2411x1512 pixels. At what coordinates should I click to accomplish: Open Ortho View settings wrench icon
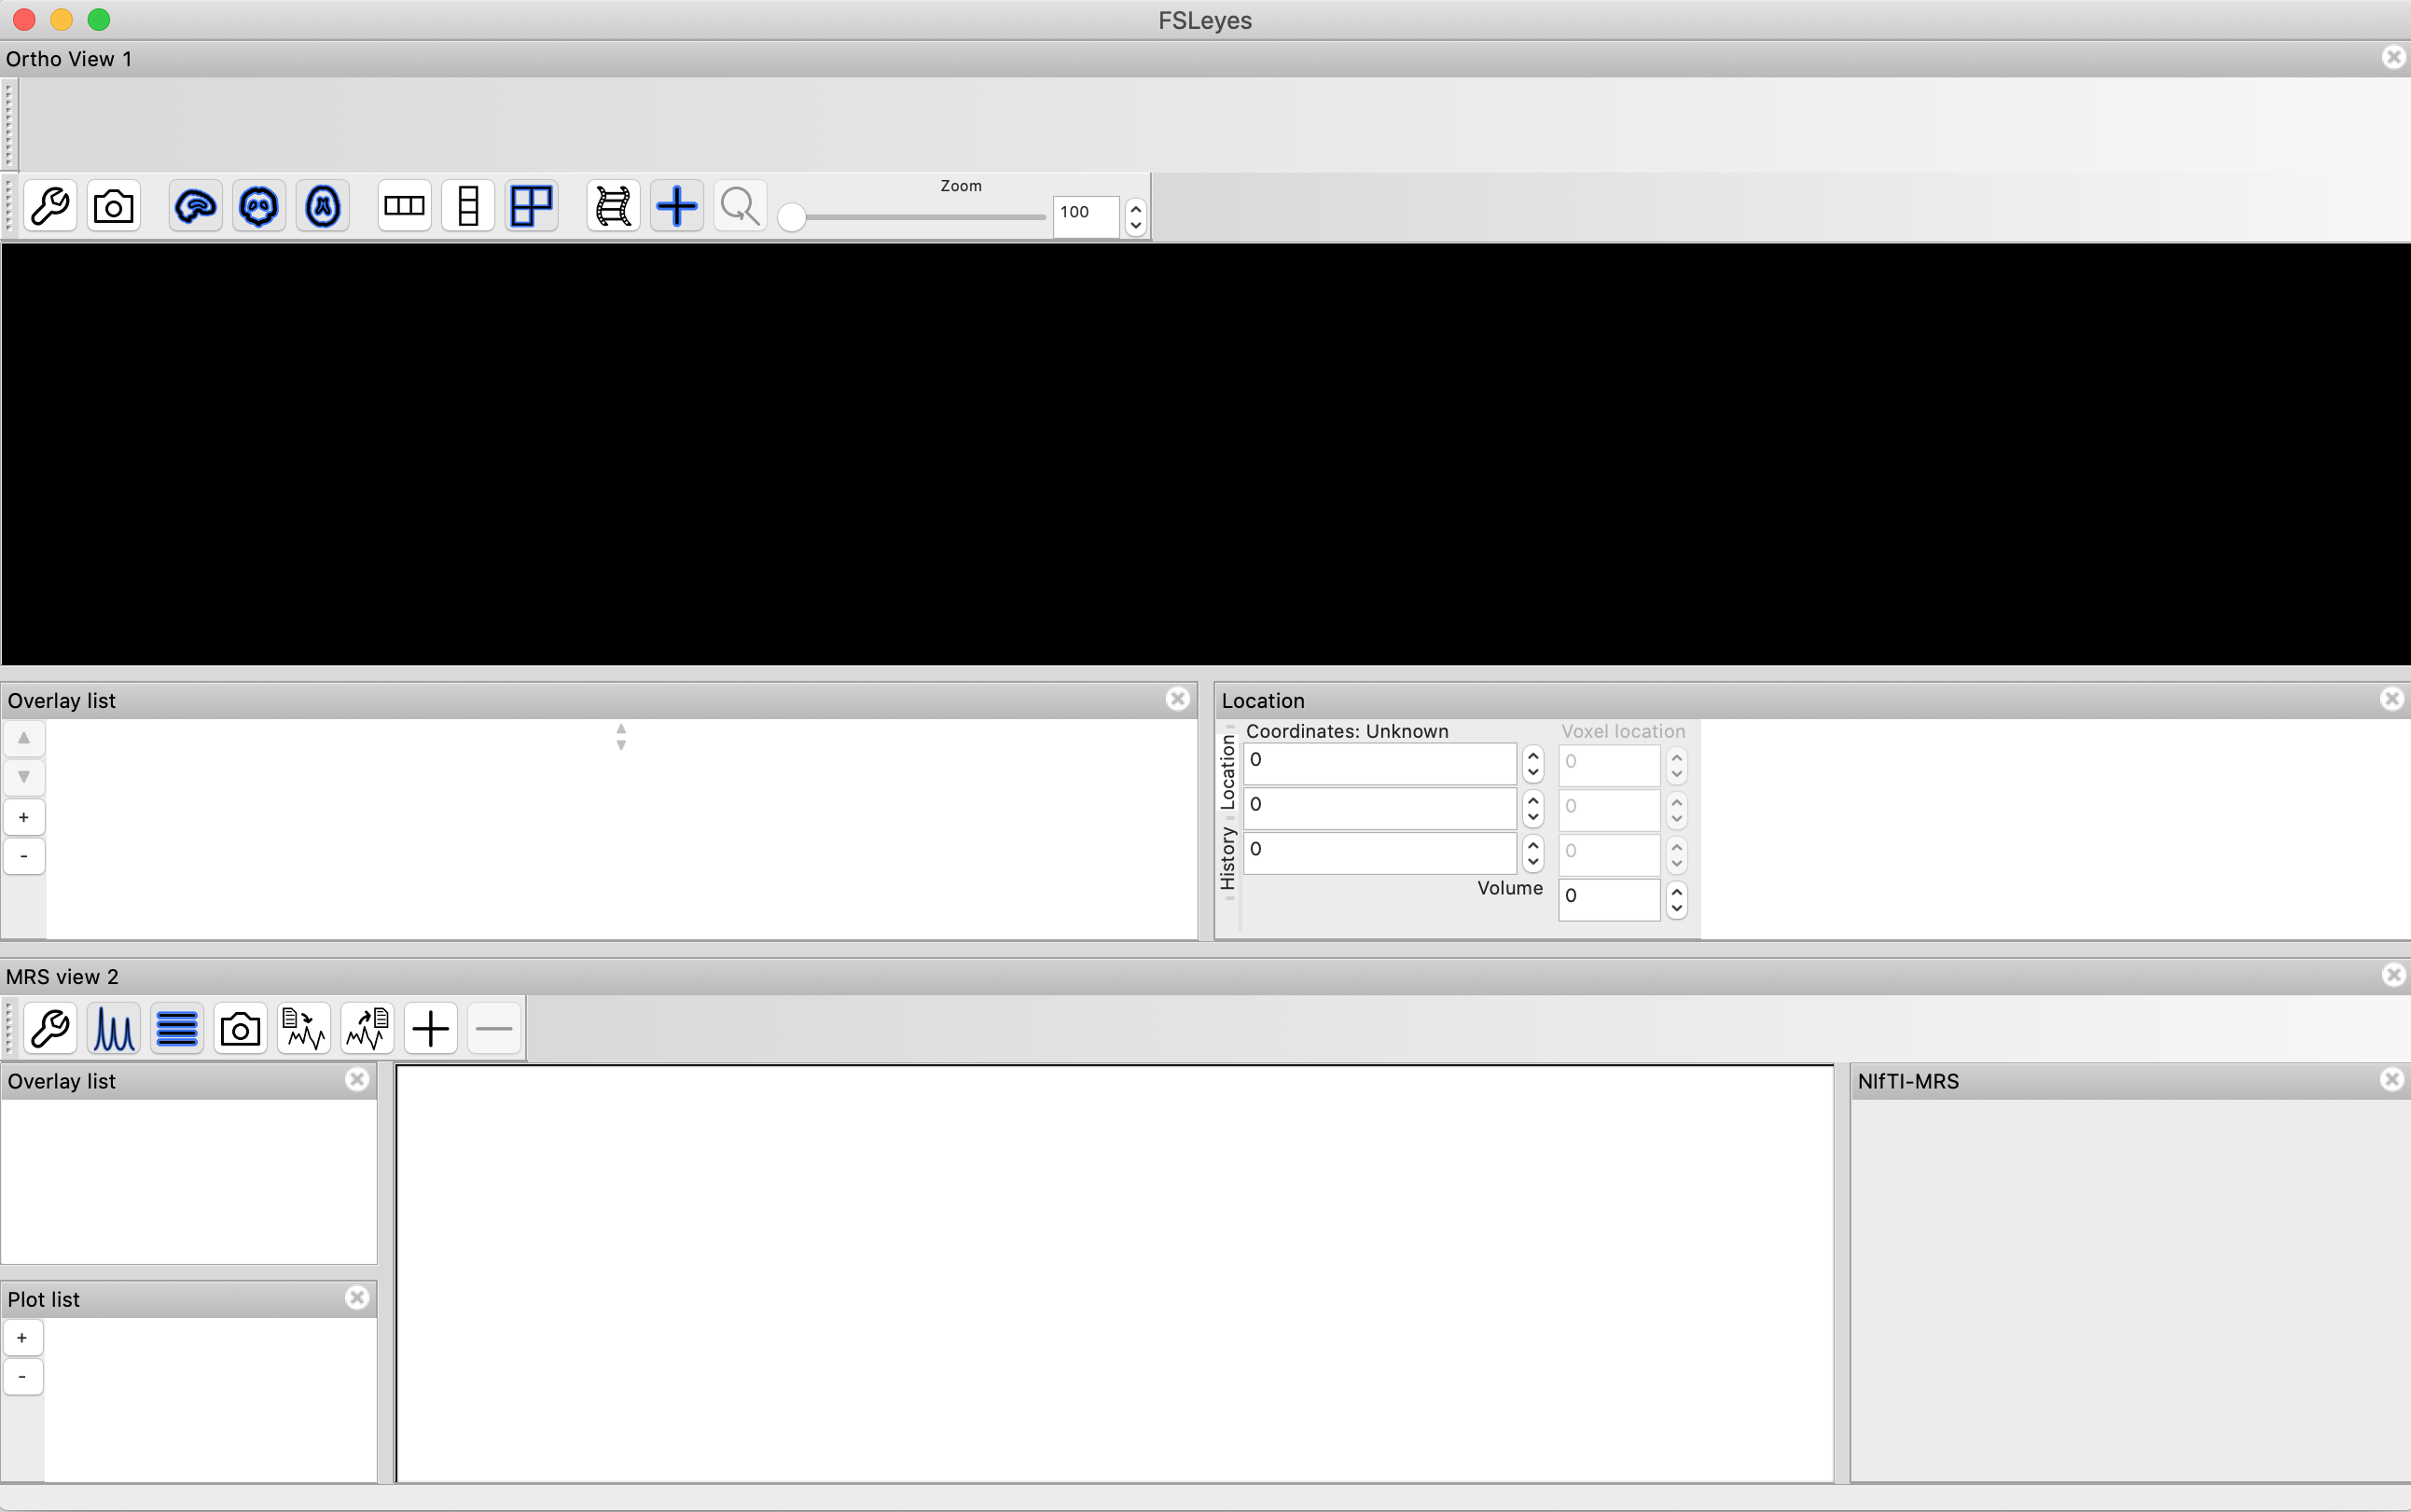pos(50,207)
